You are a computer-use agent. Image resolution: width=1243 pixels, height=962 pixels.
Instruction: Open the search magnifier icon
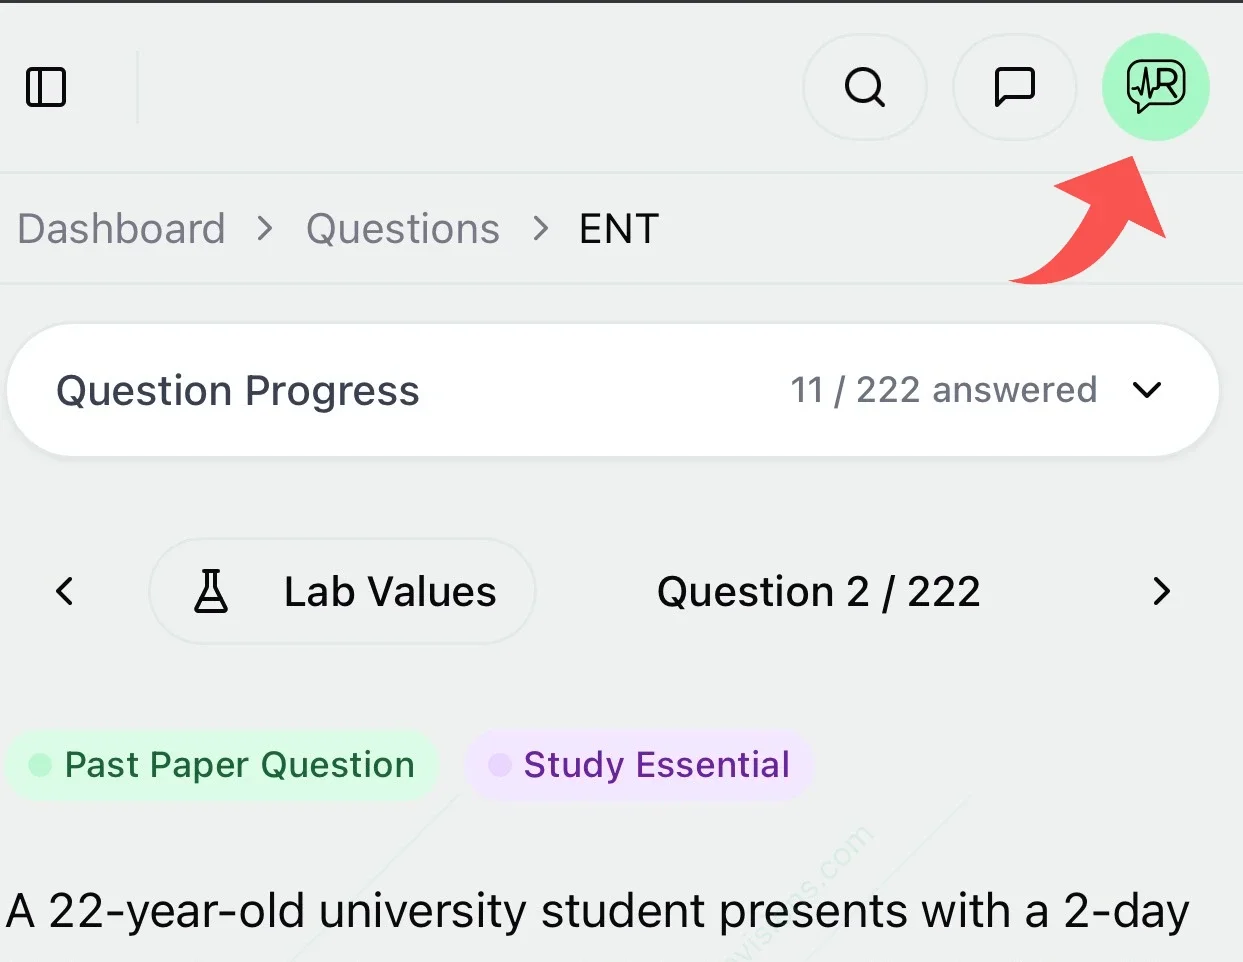click(x=865, y=87)
